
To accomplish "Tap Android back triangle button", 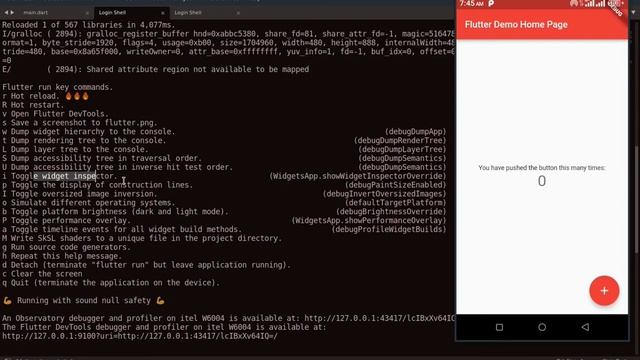I will [x=585, y=327].
